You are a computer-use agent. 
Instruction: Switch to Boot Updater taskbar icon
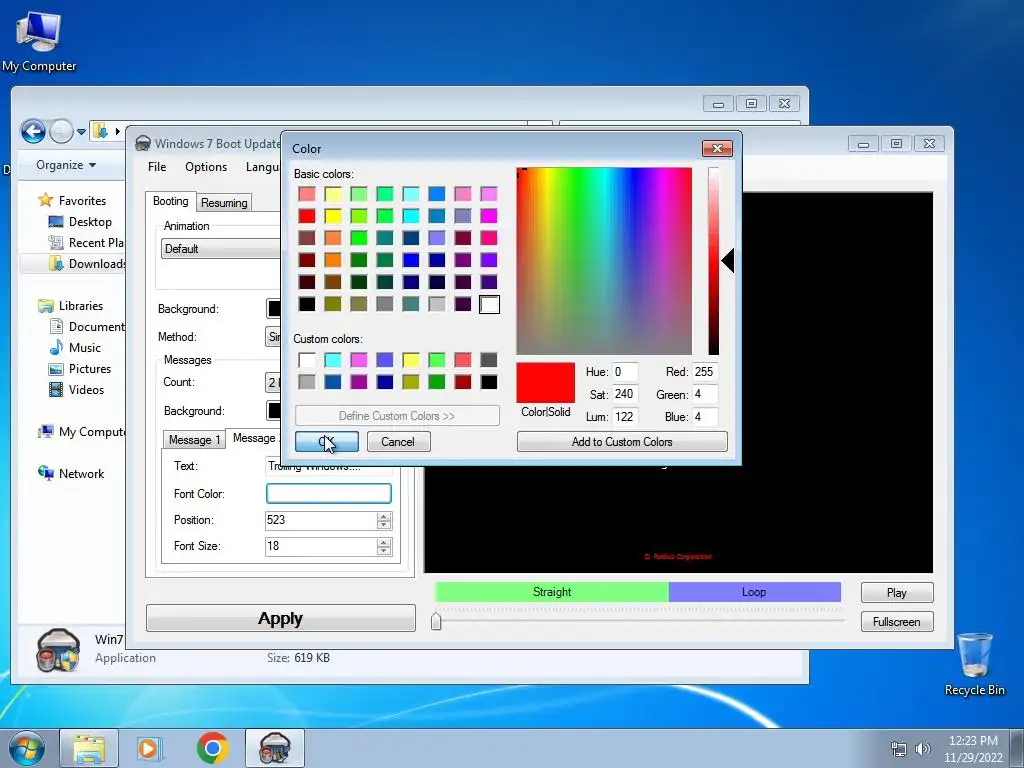pyautogui.click(x=275, y=748)
